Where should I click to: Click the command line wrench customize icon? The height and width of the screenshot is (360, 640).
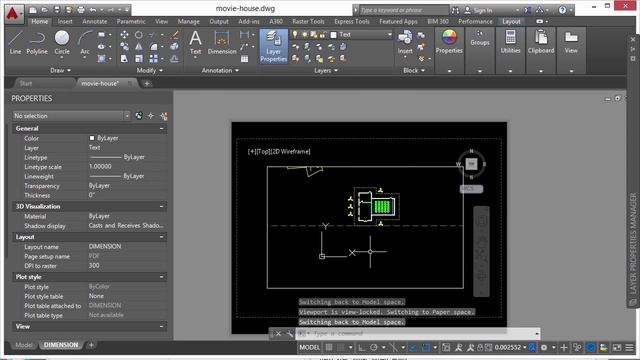(290, 333)
